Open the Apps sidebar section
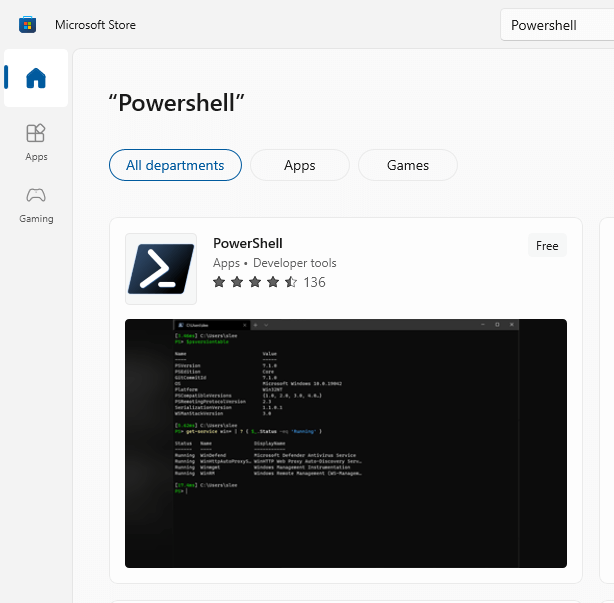614x603 pixels. 36,143
